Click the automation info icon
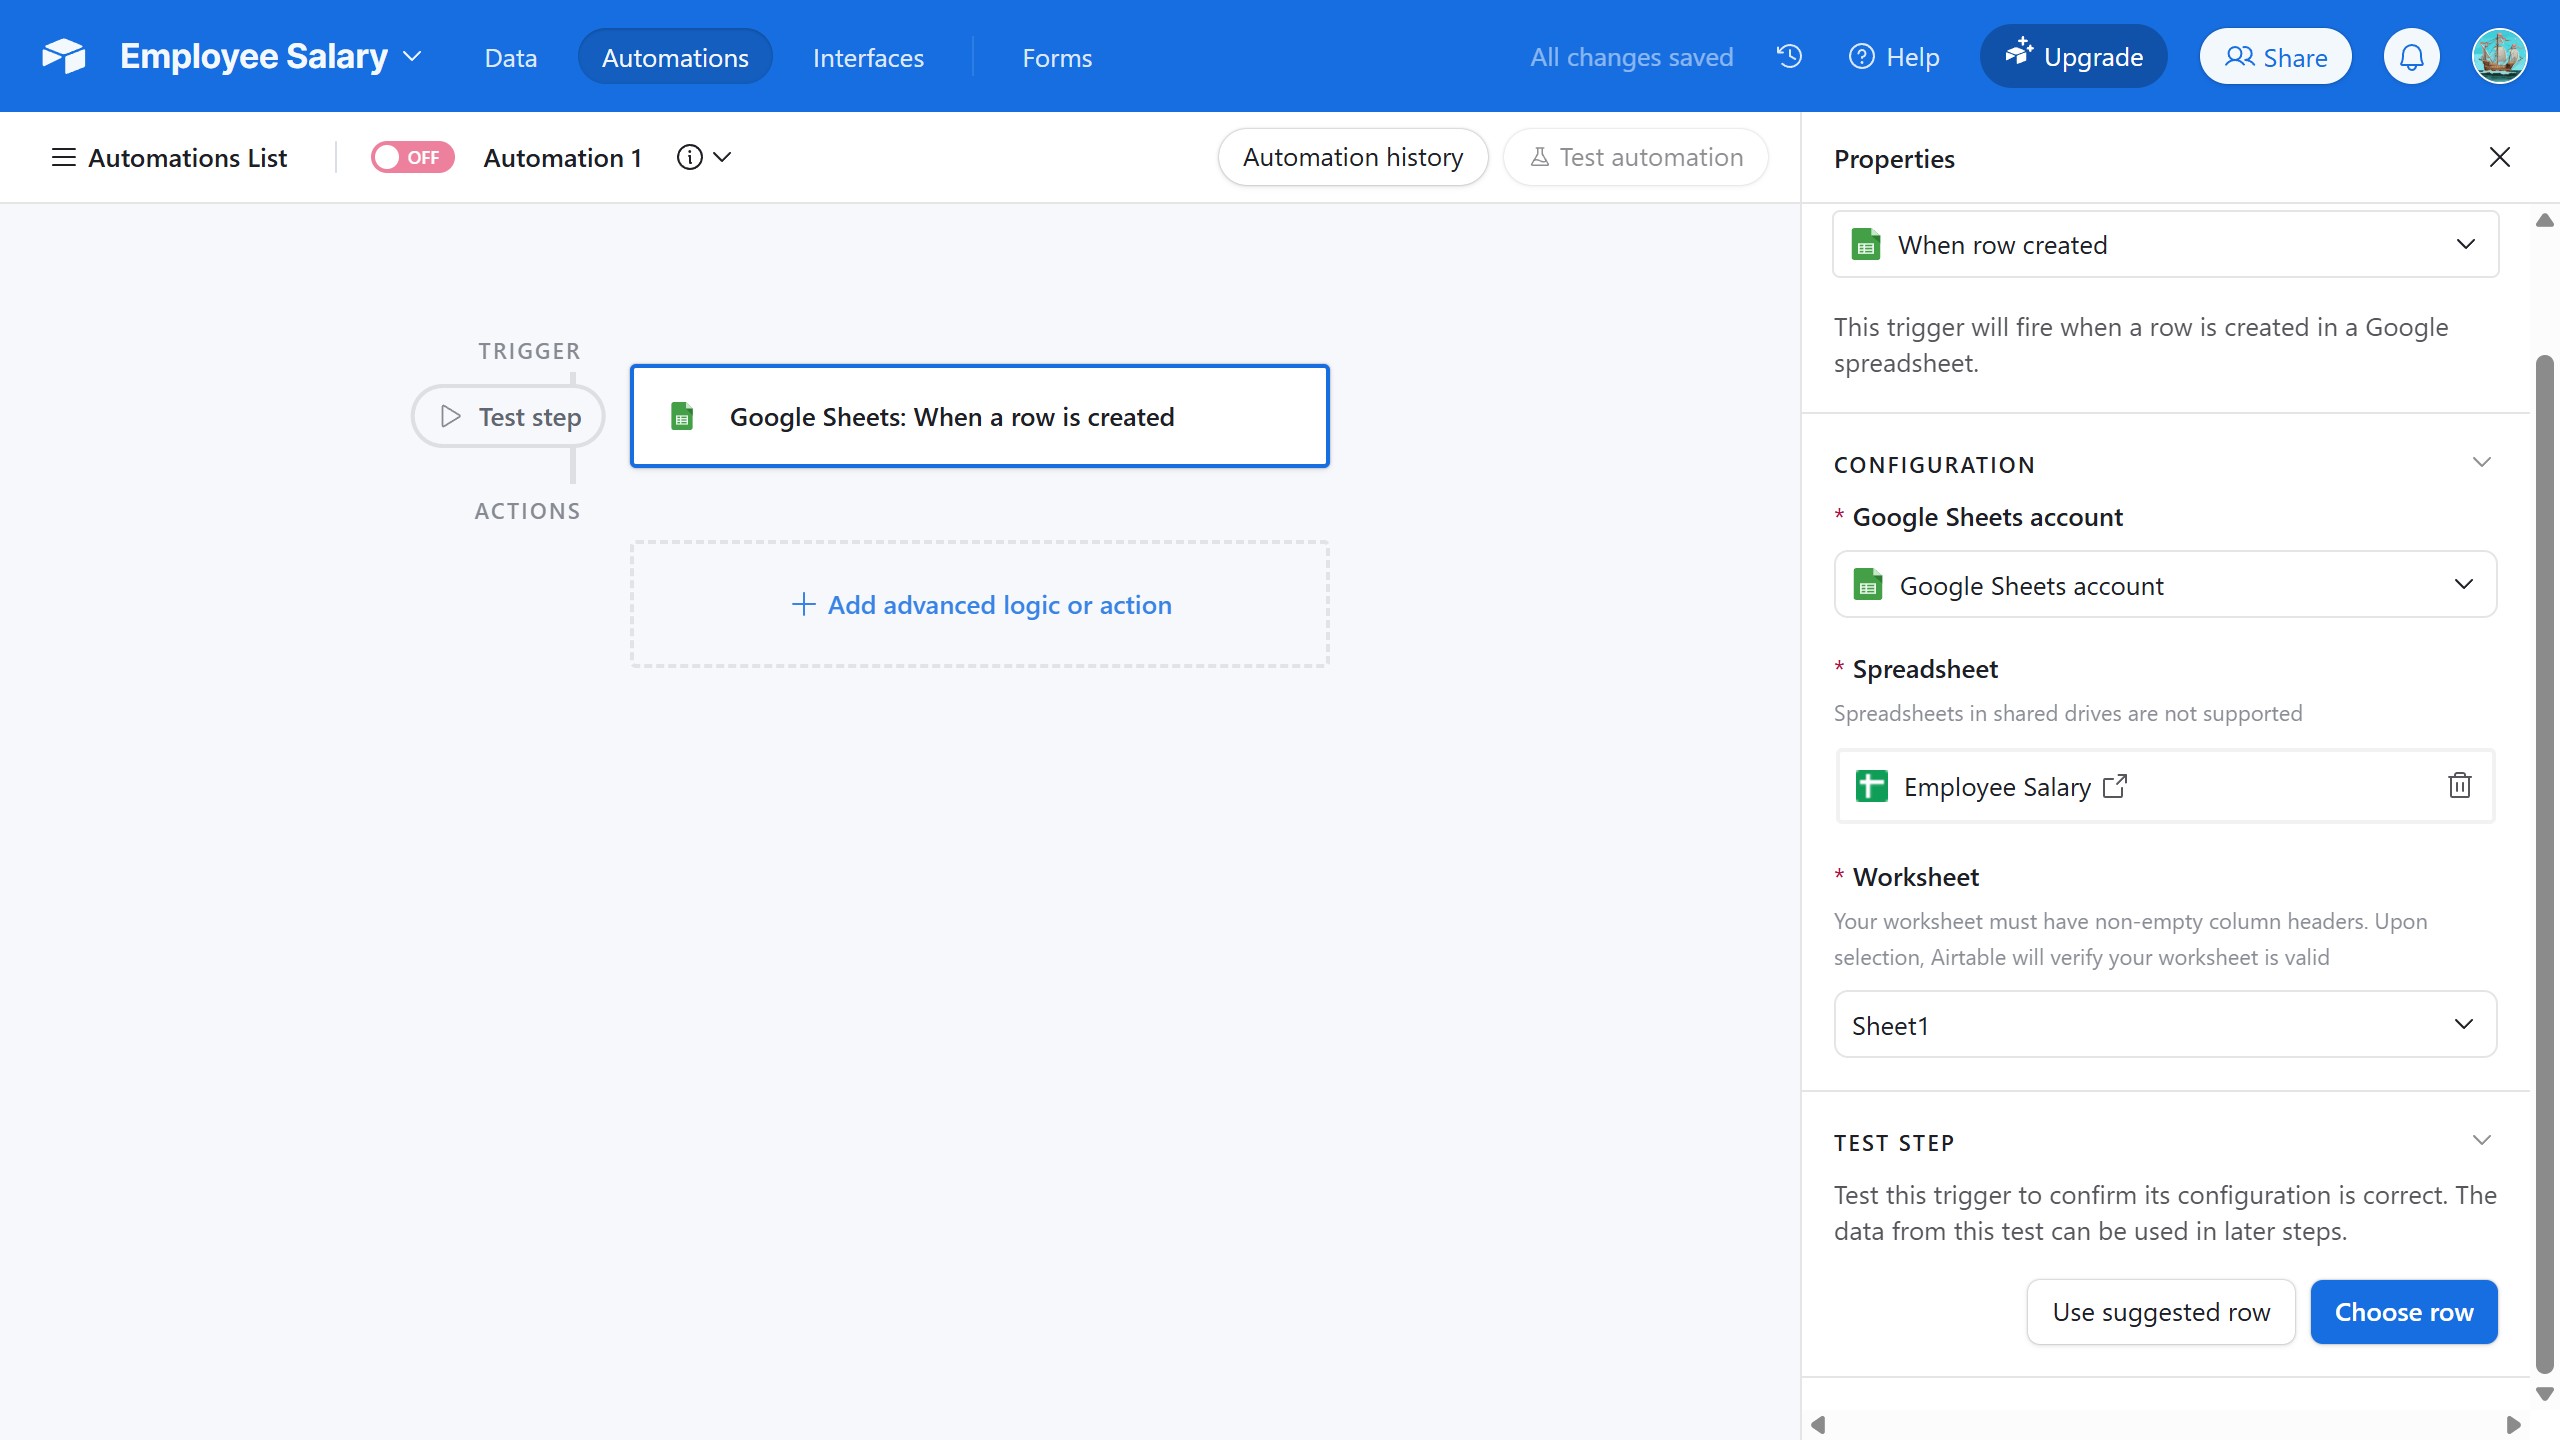This screenshot has width=2560, height=1440. click(689, 157)
